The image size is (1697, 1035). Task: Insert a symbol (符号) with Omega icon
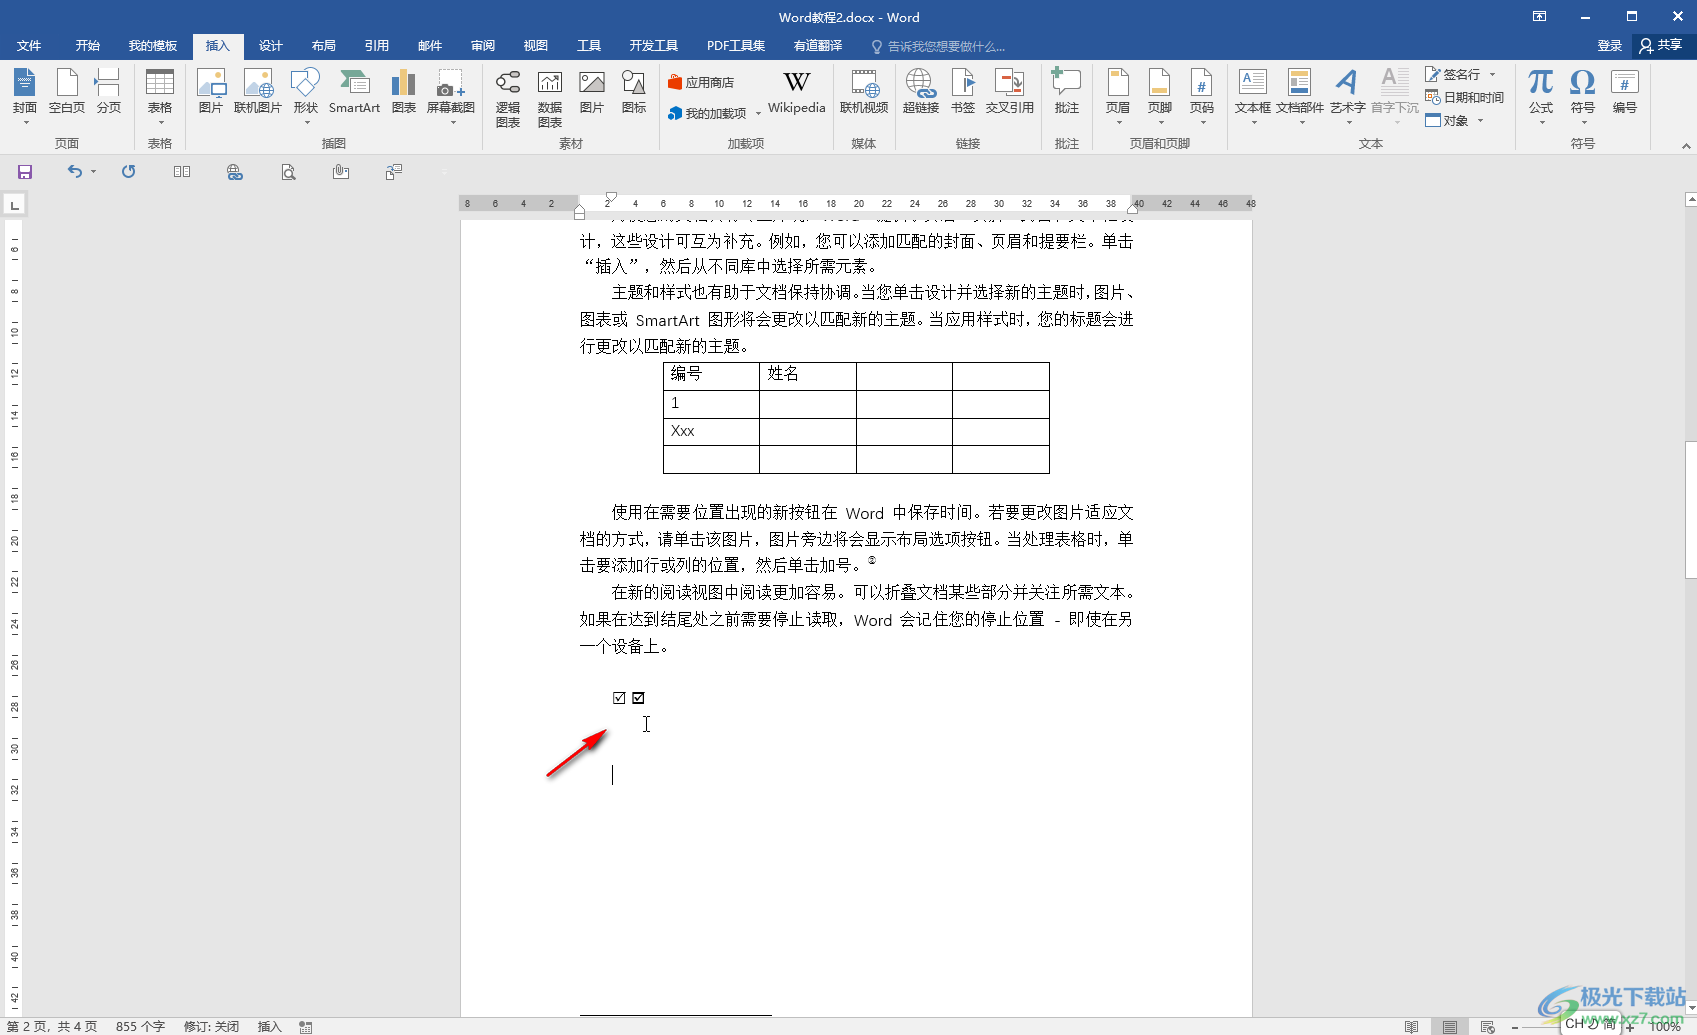tap(1582, 95)
